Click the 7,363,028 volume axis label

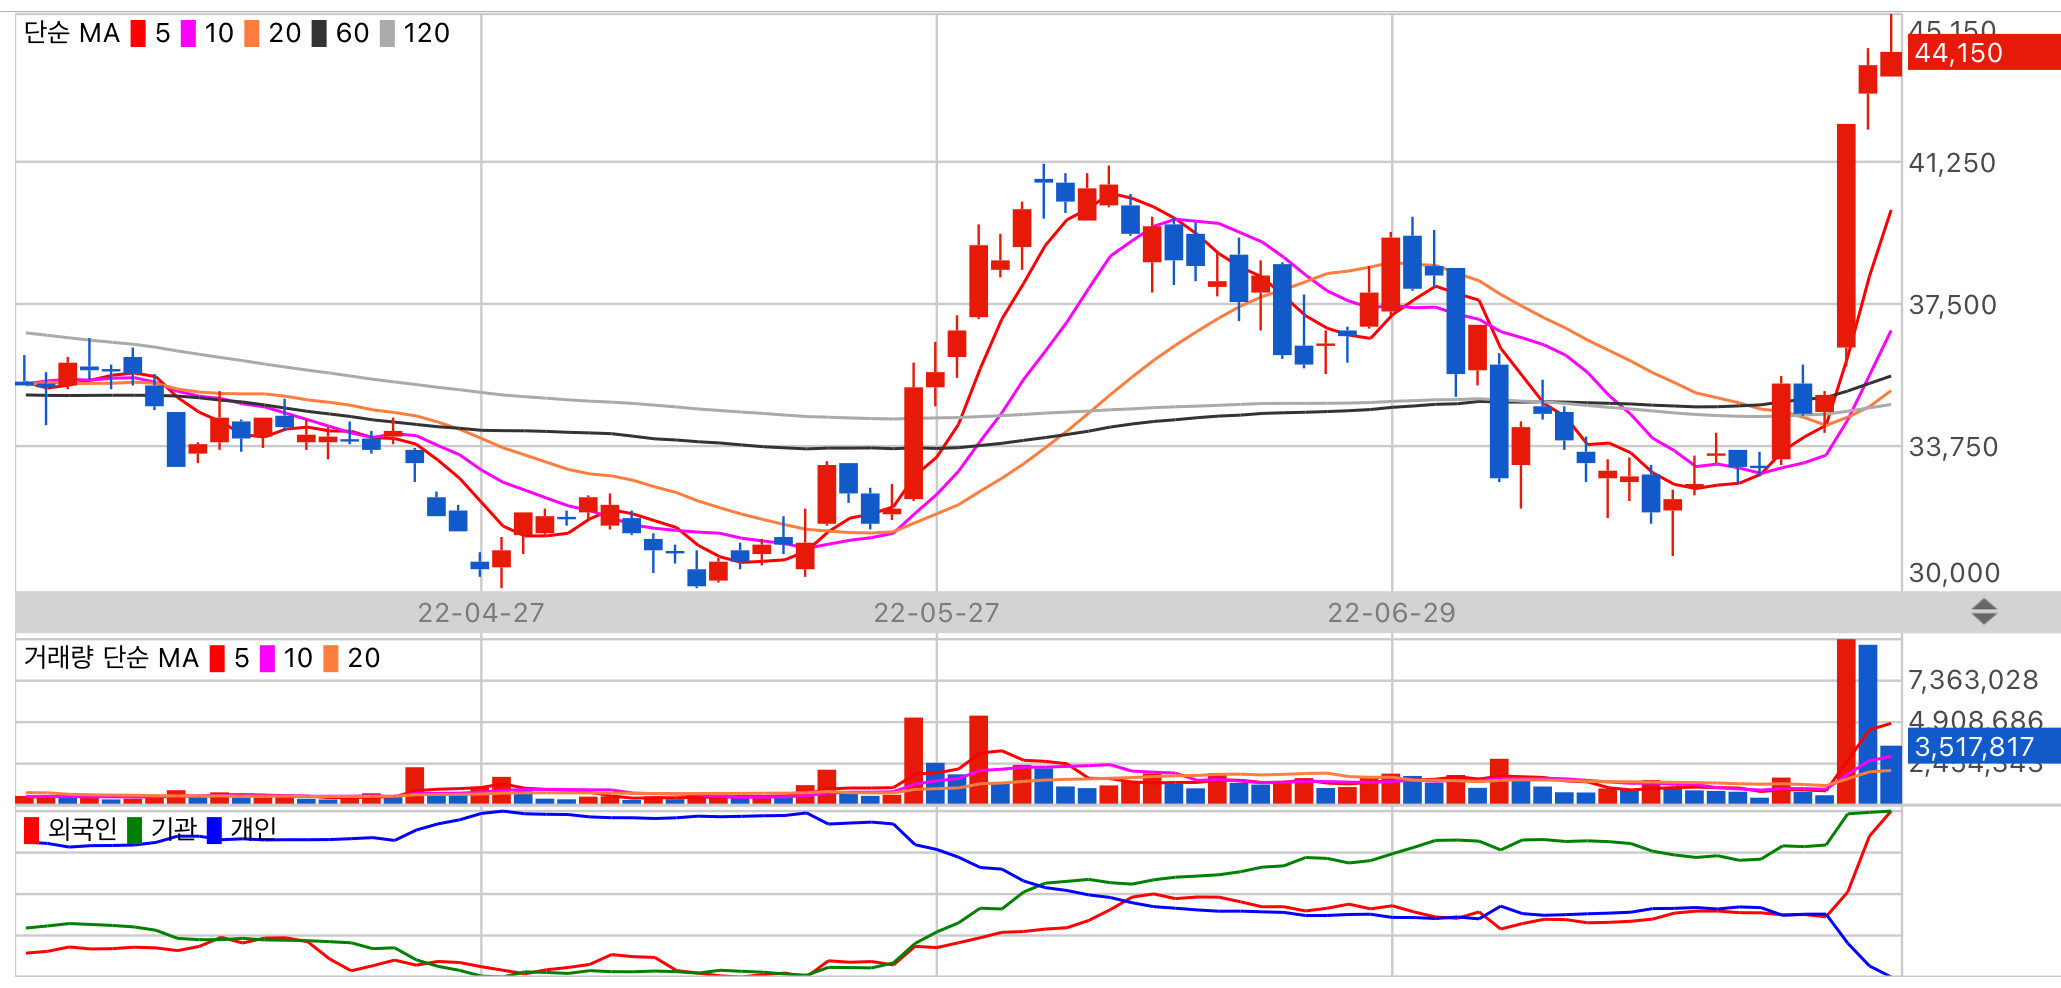click(x=1973, y=681)
